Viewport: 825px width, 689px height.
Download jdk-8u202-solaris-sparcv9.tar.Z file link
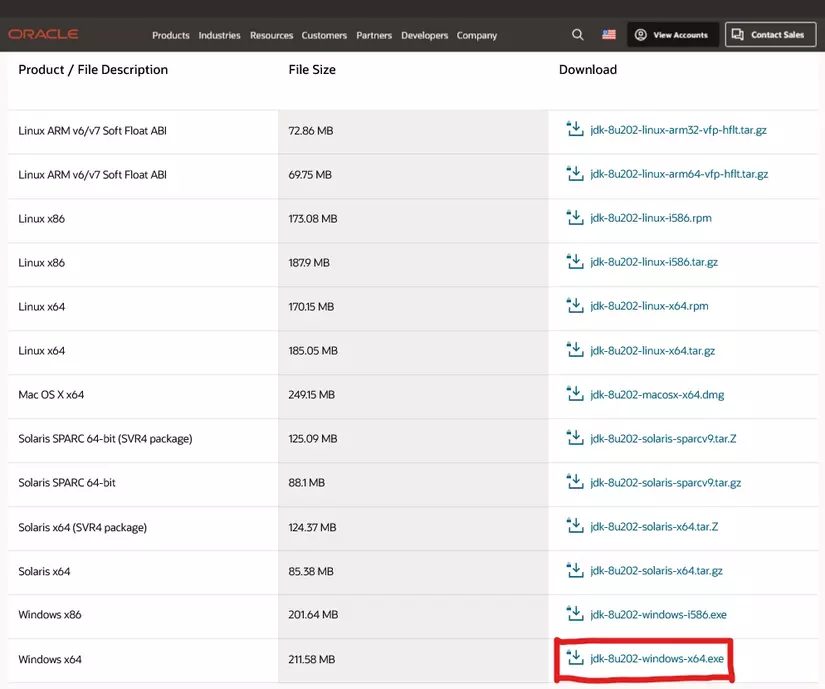click(663, 439)
